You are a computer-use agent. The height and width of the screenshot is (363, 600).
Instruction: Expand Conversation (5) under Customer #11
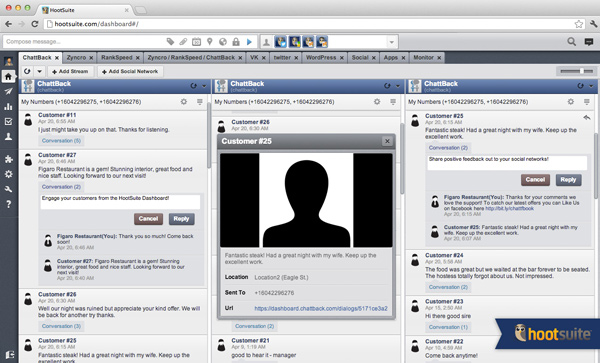(x=61, y=141)
